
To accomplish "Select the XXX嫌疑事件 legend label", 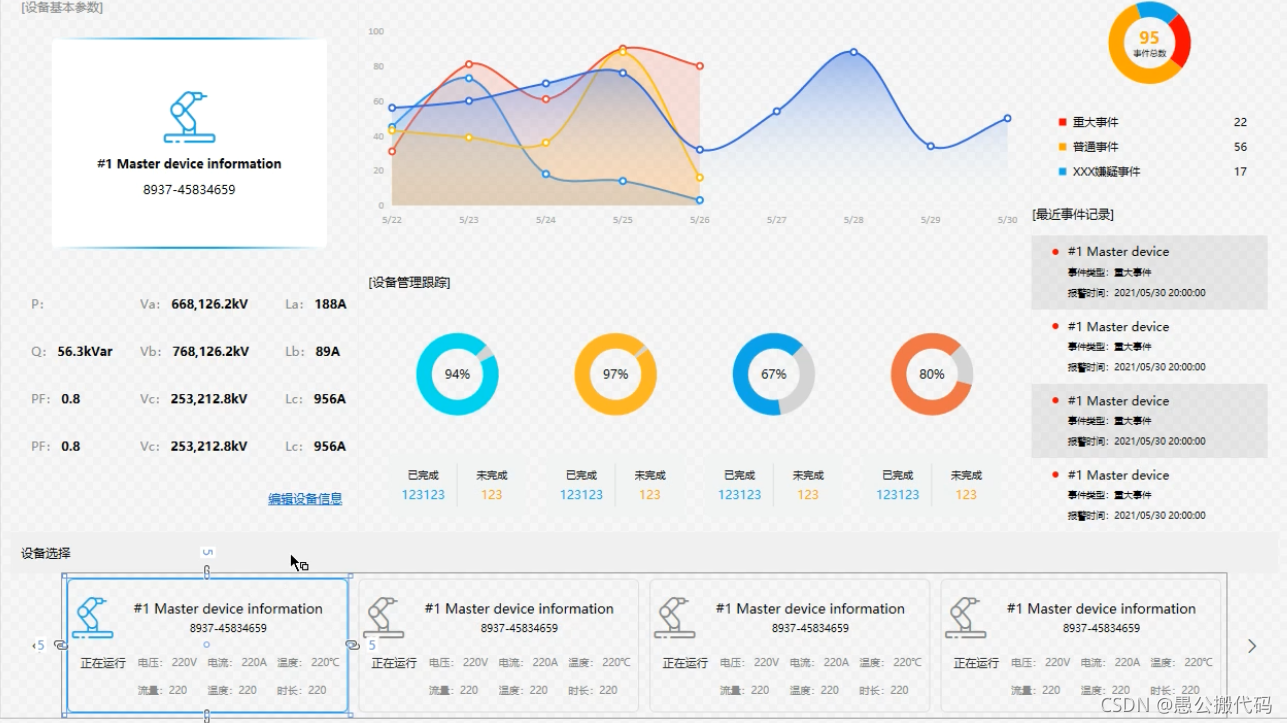I will click(x=1106, y=172).
